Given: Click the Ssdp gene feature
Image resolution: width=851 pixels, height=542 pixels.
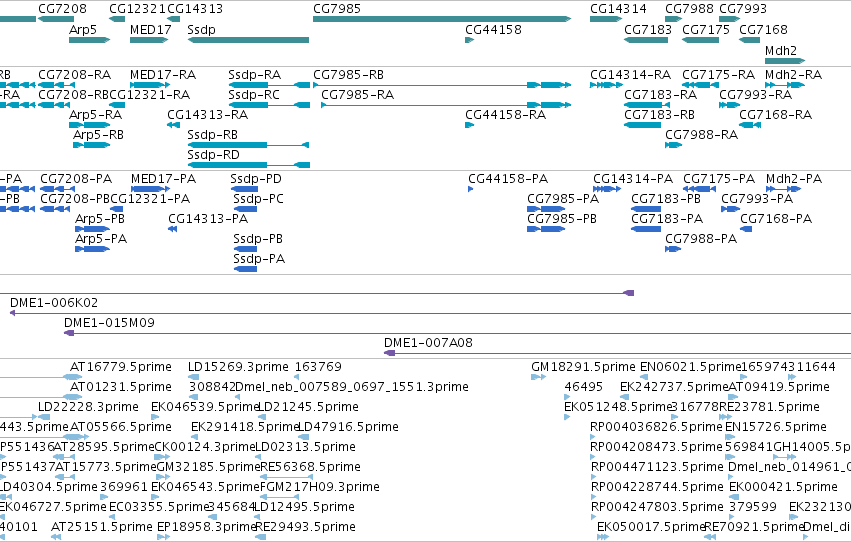Looking at the screenshot, I should (248, 40).
